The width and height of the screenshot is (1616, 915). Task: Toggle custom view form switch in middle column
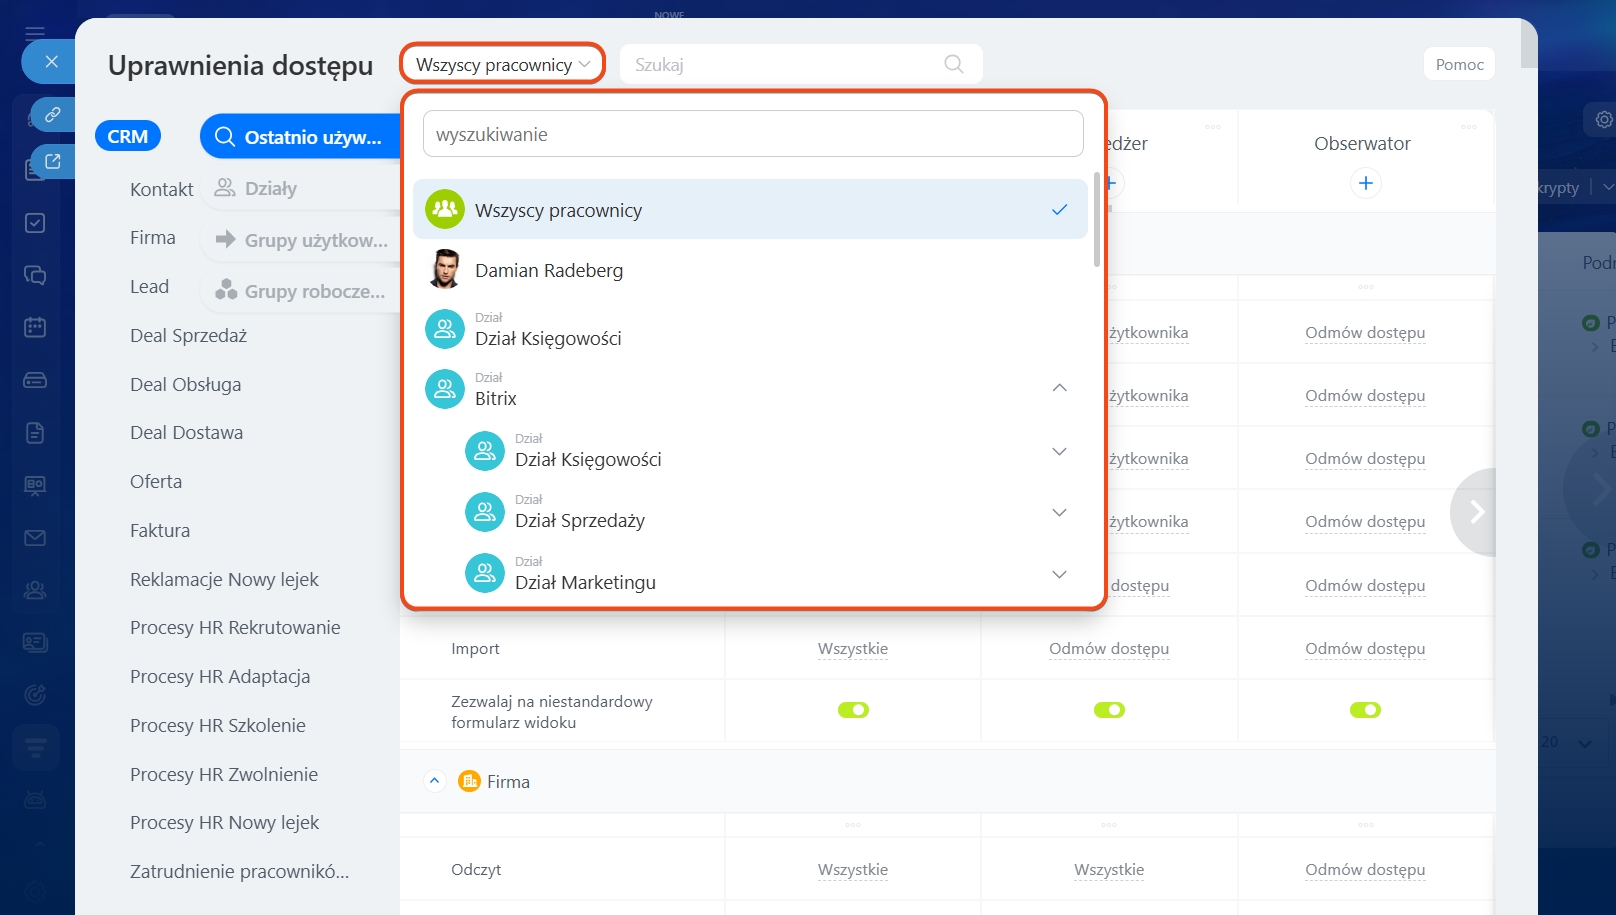pos(1109,710)
